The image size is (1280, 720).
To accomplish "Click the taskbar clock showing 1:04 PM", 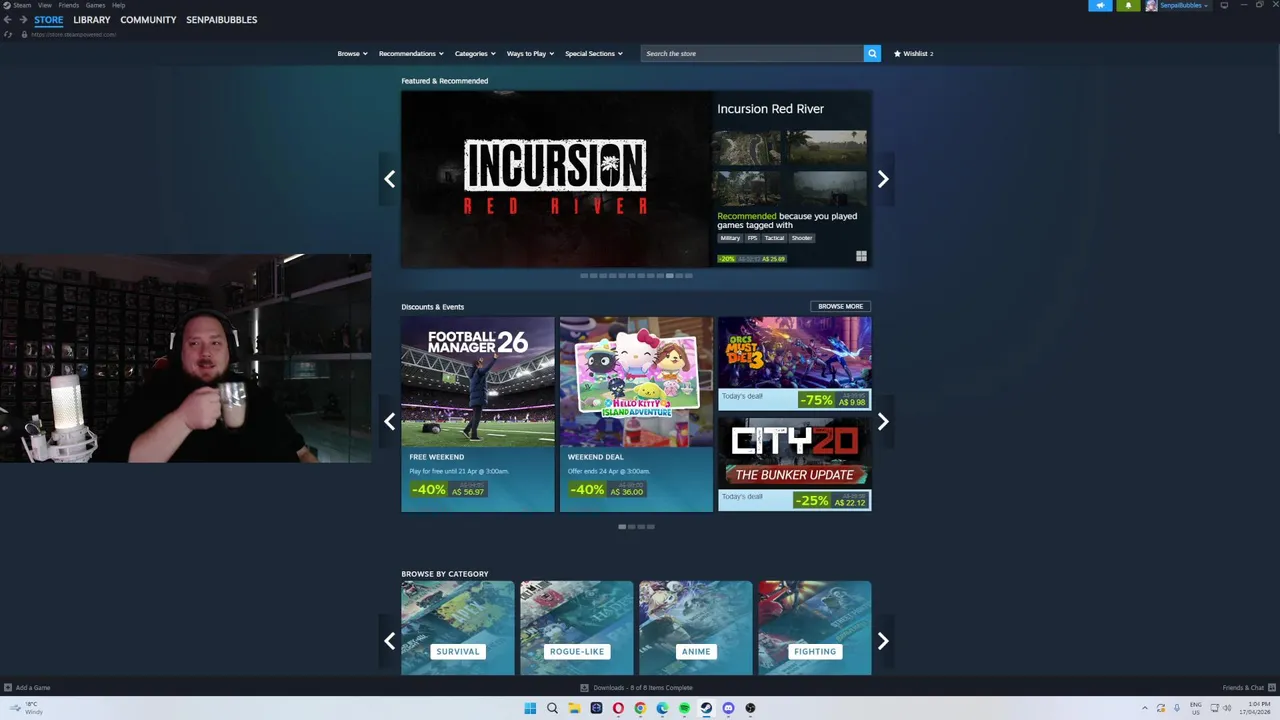I will click(1257, 708).
